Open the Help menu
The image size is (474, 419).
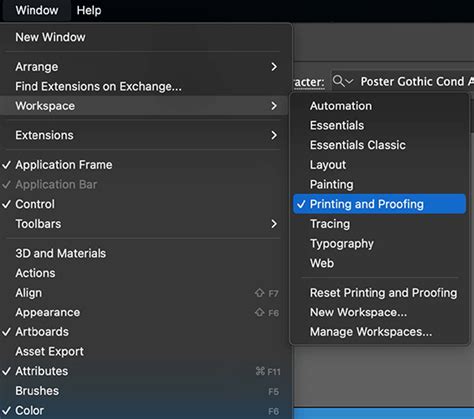pyautogui.click(x=89, y=10)
